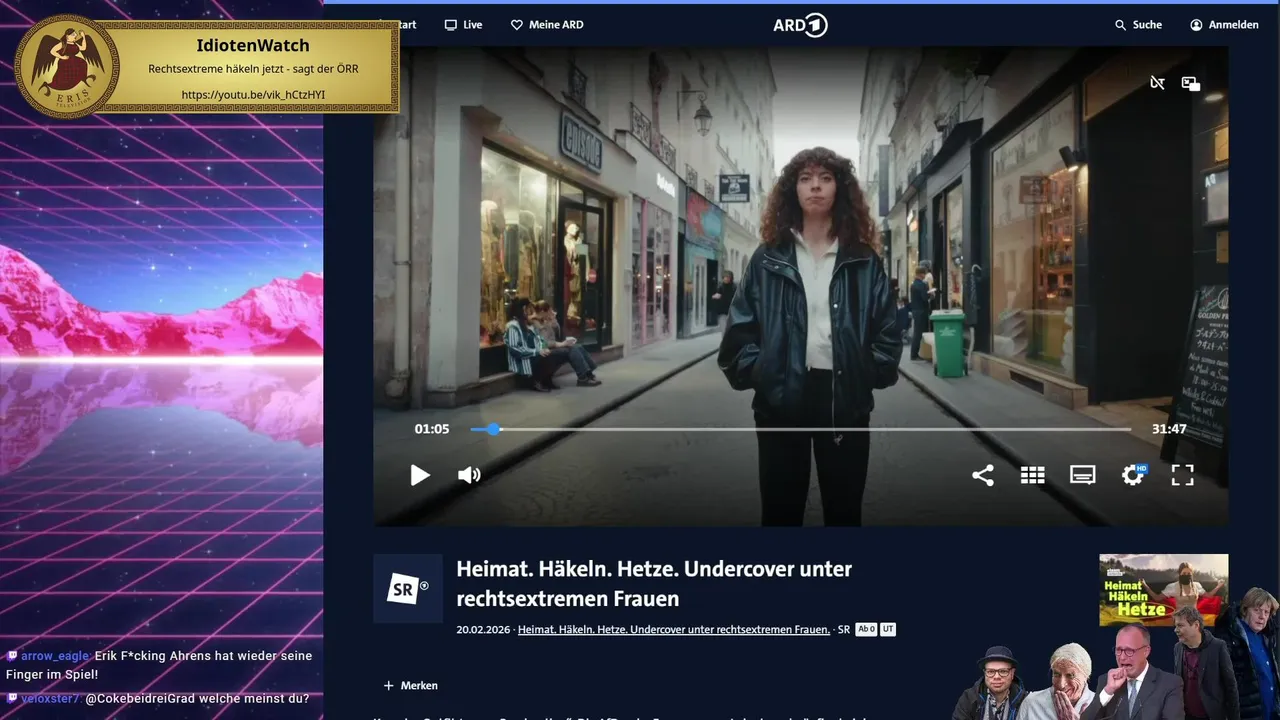The height and width of the screenshot is (720, 1280).
Task: Click the youtu.be link in IdiotenWatch banner
Action: point(253,95)
